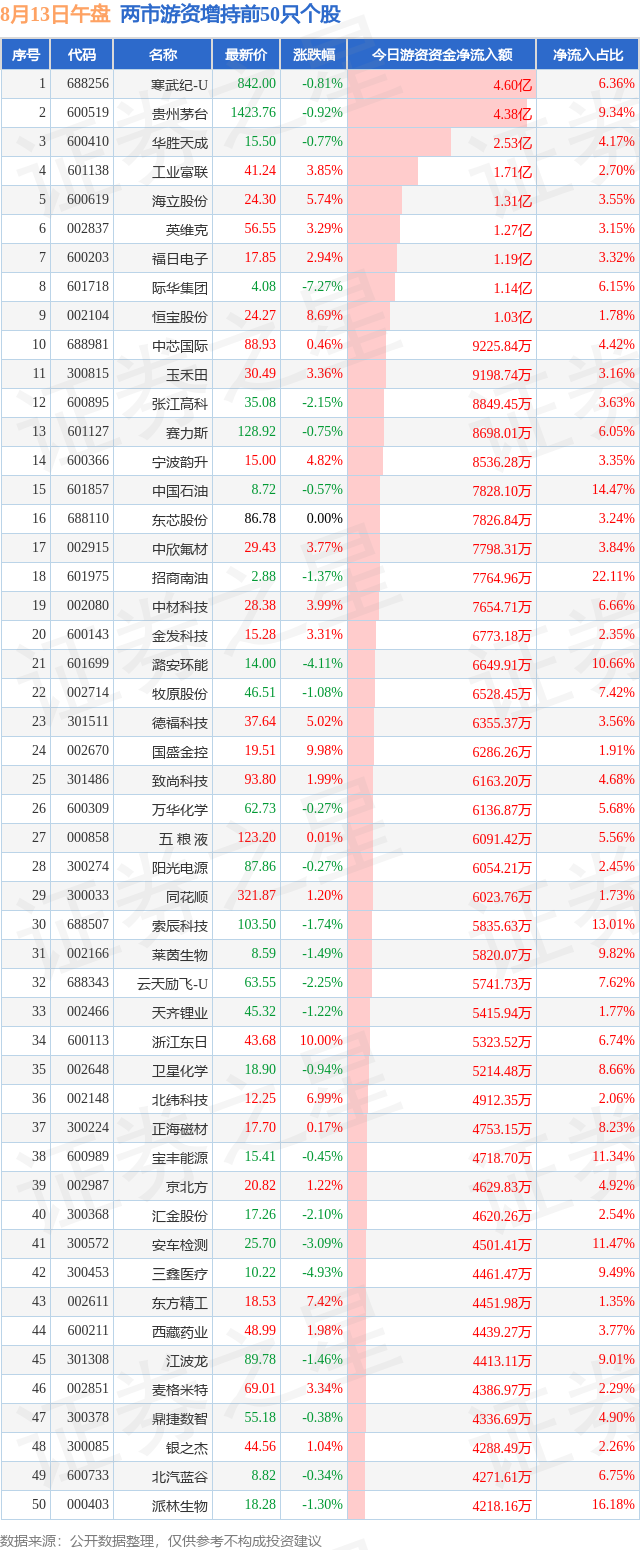Select stock name 万华化学

[x=180, y=809]
